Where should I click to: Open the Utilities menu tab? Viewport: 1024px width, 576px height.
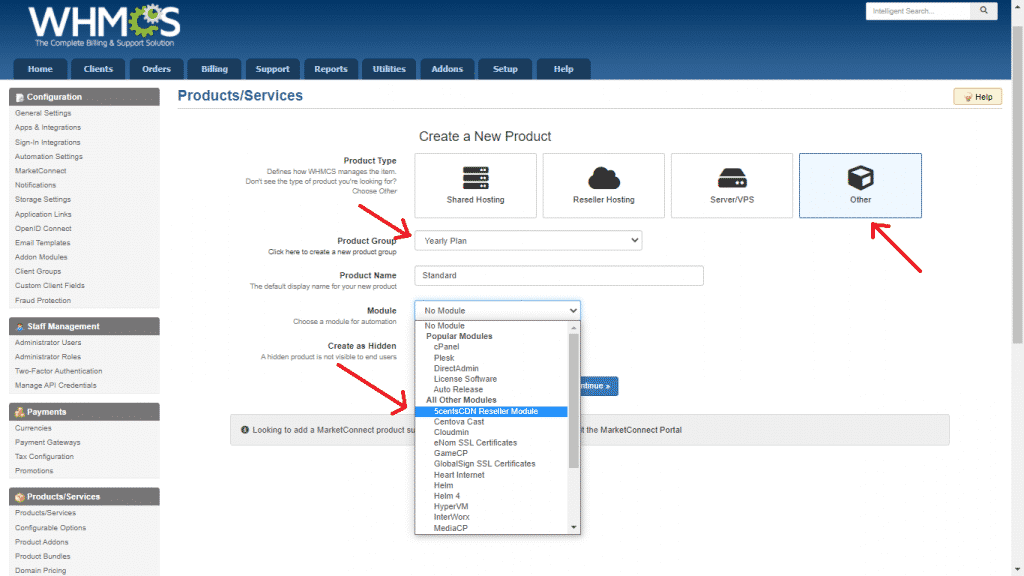click(389, 69)
